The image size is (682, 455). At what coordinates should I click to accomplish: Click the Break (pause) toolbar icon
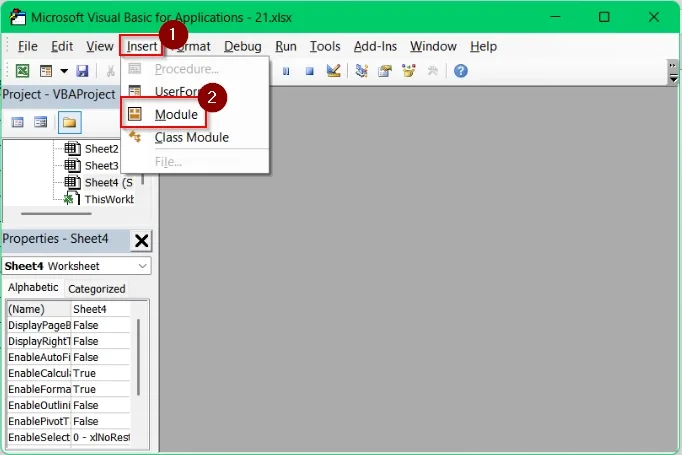(x=286, y=71)
